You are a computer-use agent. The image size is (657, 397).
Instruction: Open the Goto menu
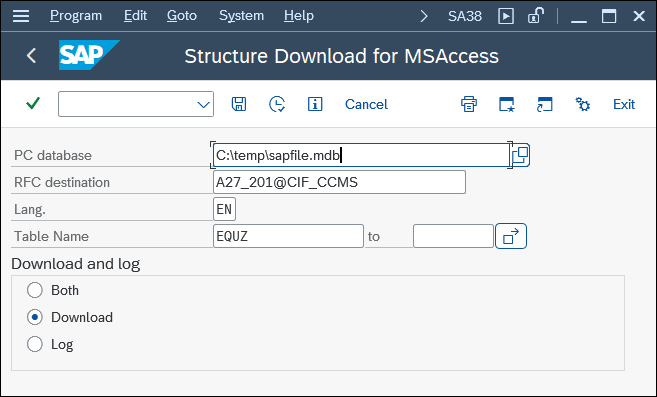click(182, 16)
